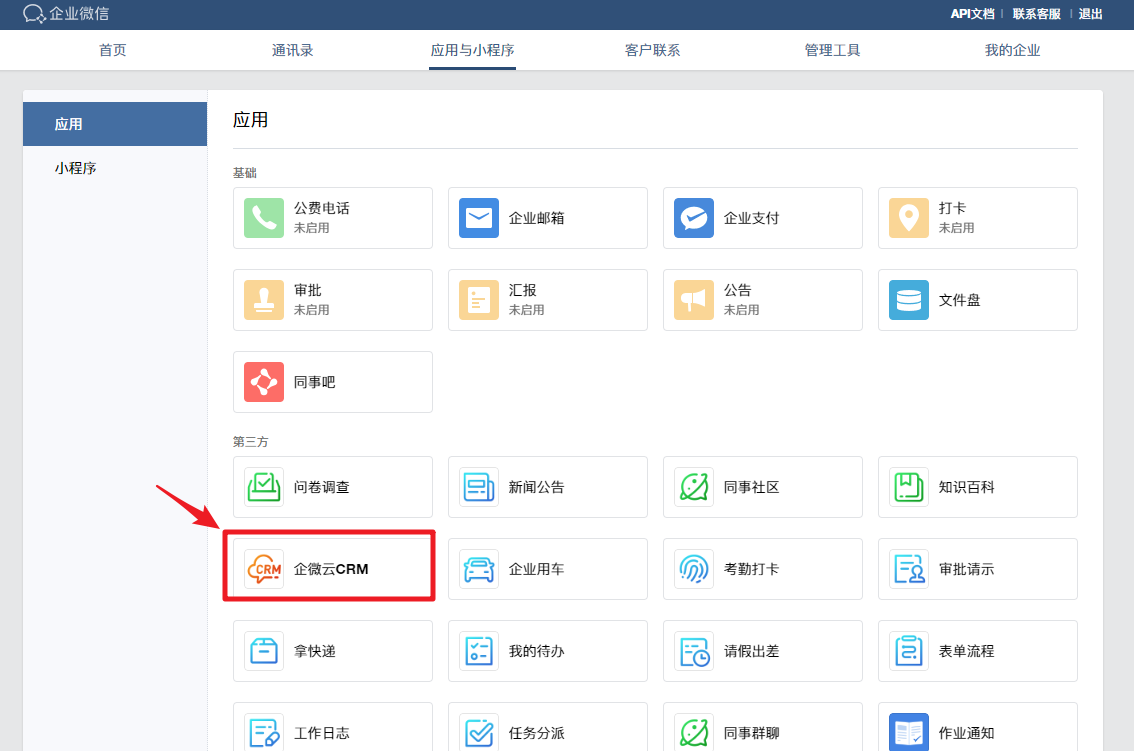This screenshot has height=751, width=1134.
Task: Click the 企业支付 blue chat icon
Action: point(694,218)
